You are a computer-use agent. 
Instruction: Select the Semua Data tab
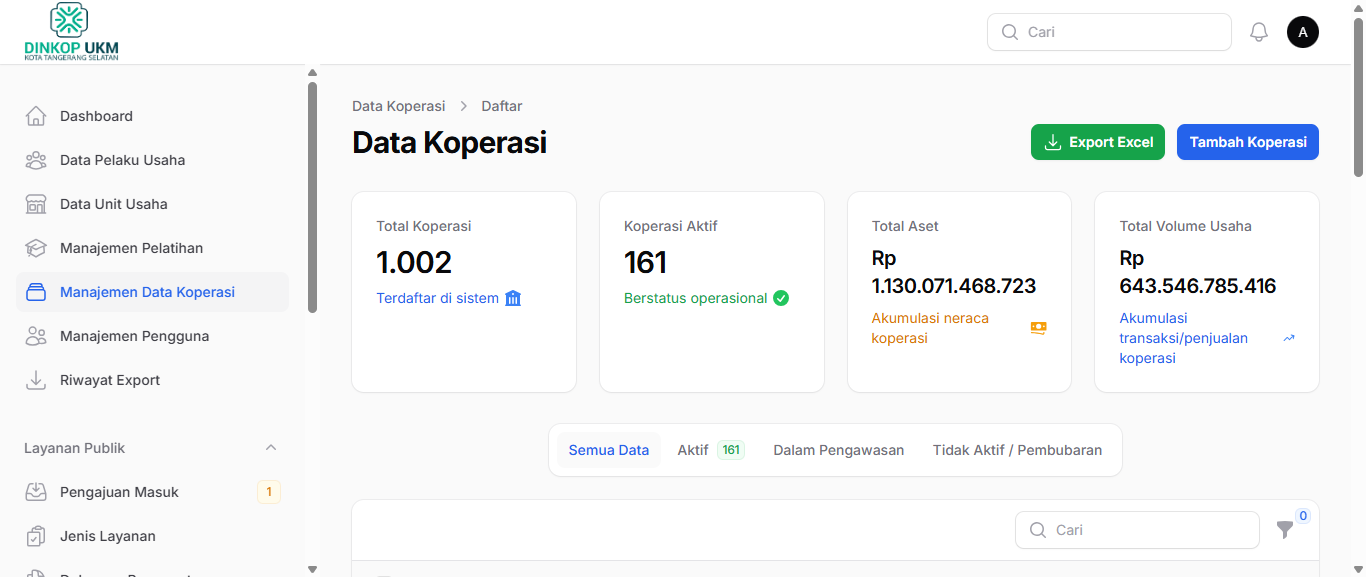click(x=609, y=450)
